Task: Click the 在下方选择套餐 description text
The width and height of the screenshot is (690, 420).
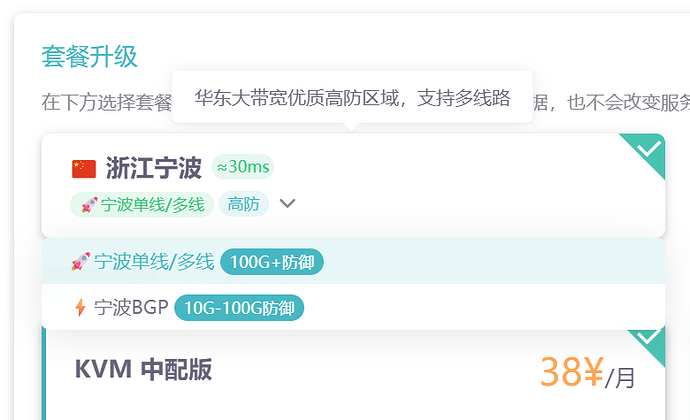Action: [105, 102]
